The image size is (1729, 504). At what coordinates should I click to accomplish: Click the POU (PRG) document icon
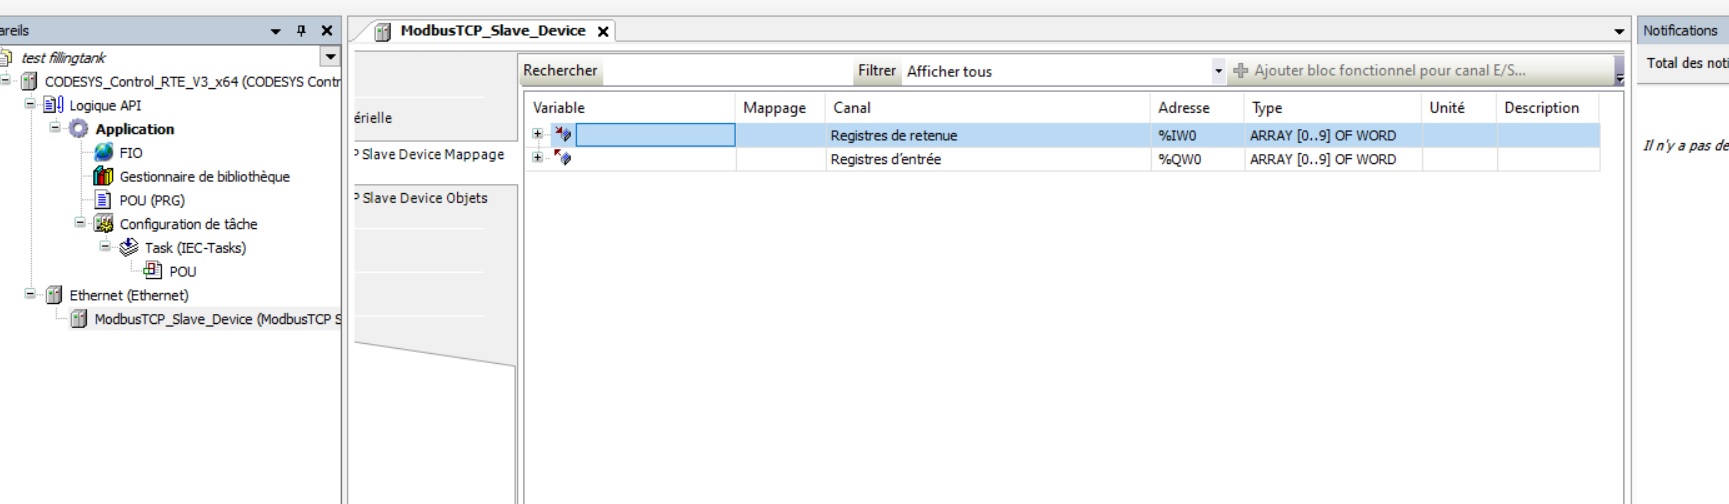[x=103, y=200]
